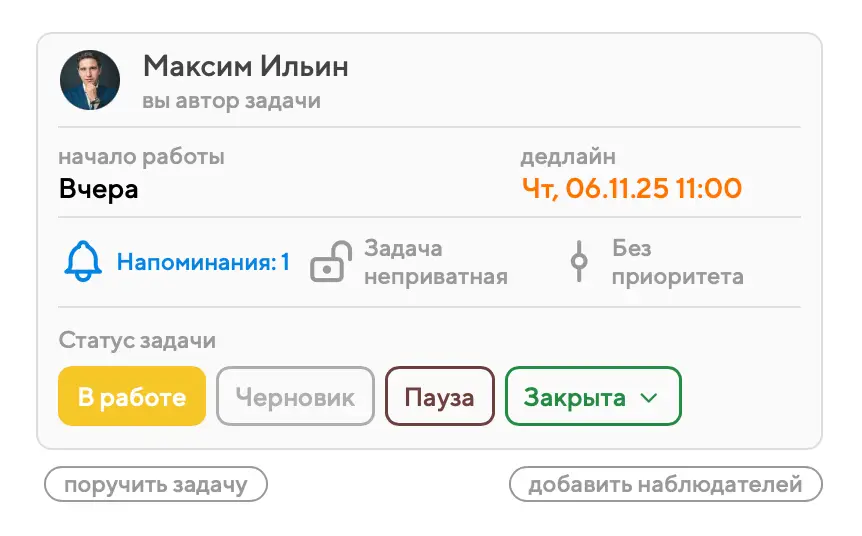Screen dimensions: 862x536
Task: Open the Напоминания: 1 link
Action: click(203, 263)
